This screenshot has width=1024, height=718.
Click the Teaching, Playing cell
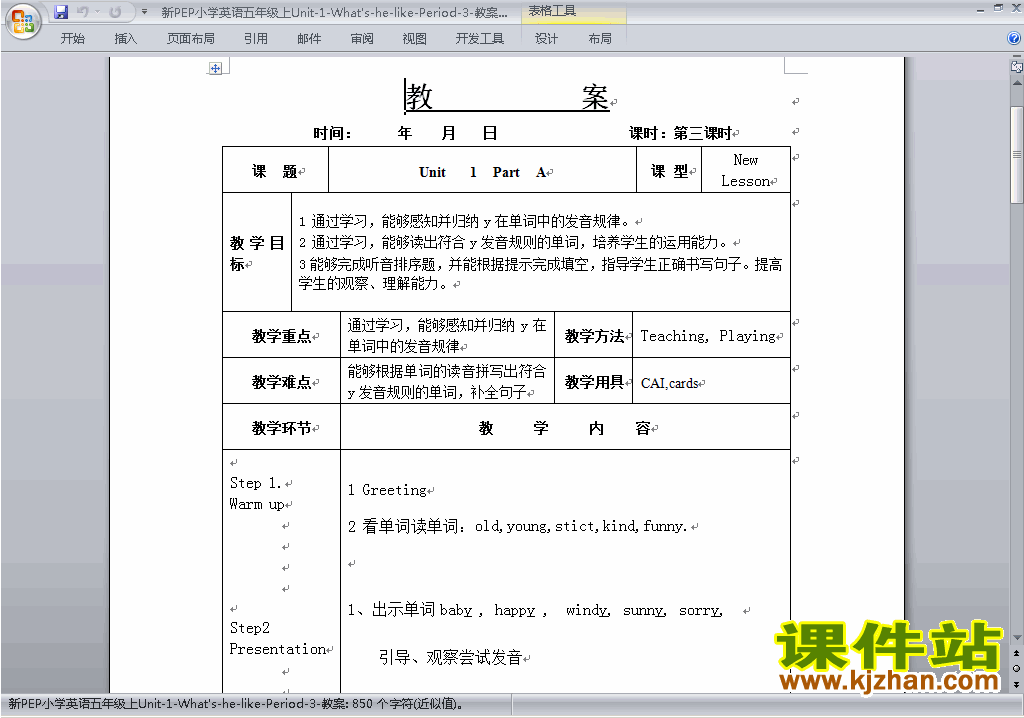[711, 335]
